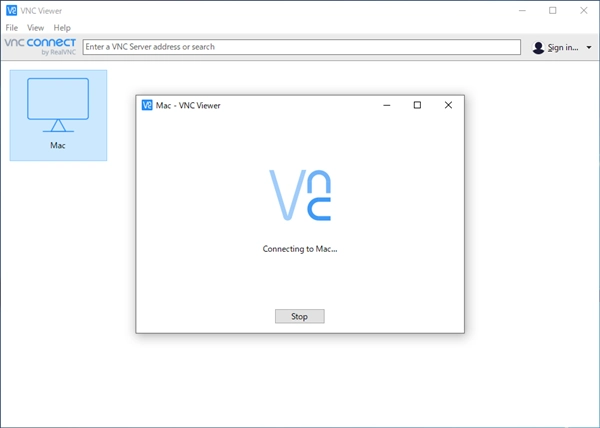Minimize the main VNC Viewer window
The height and width of the screenshot is (428, 600).
[522, 11]
